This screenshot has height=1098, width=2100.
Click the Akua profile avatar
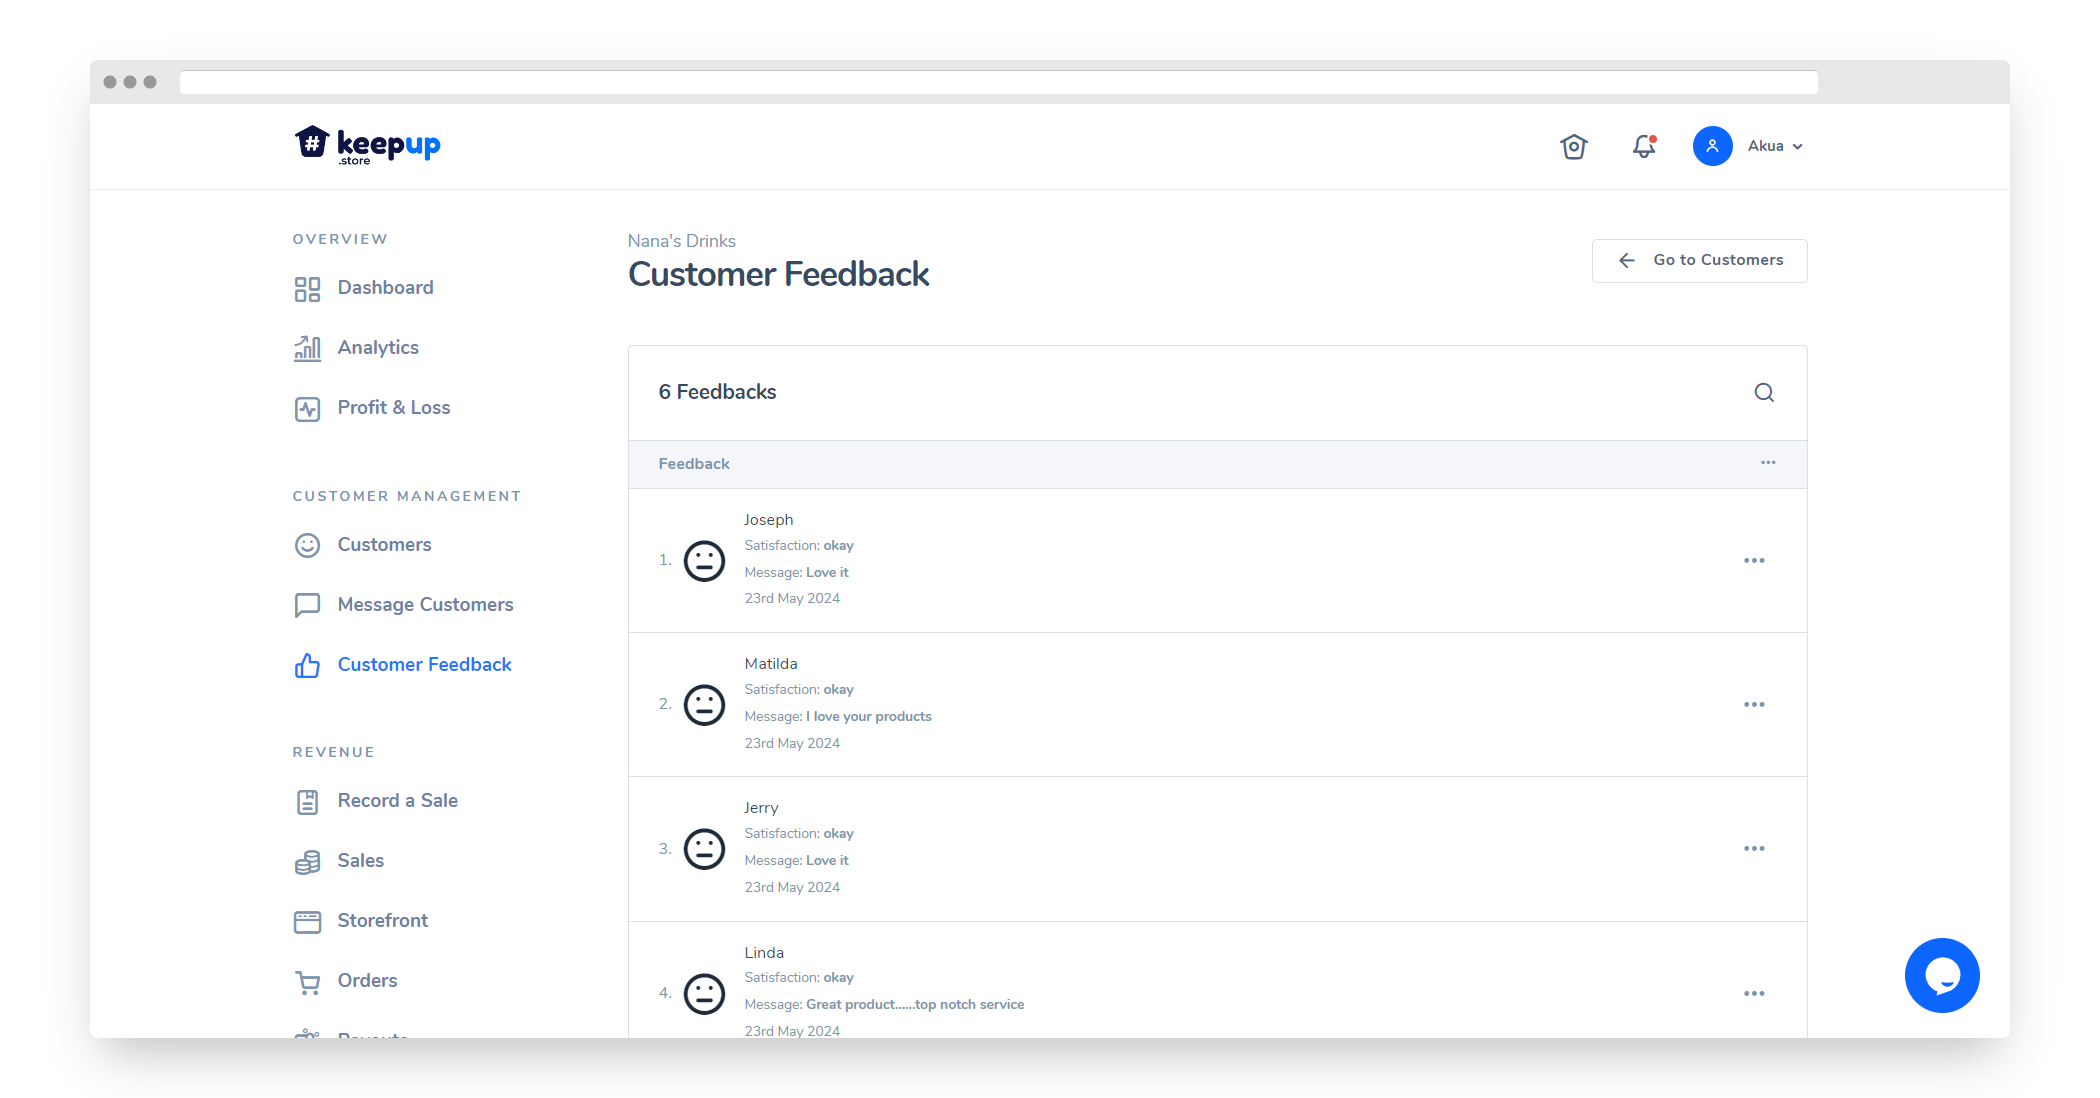tap(1712, 146)
